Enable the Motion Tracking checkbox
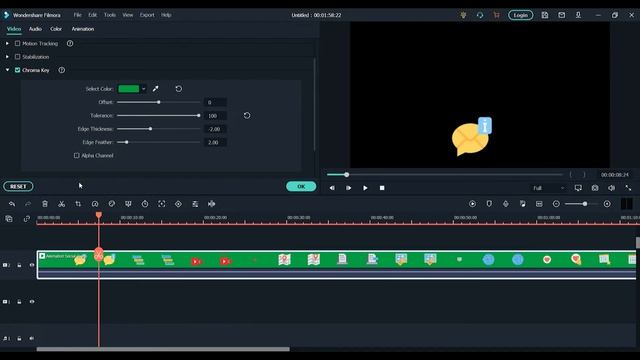640x360 pixels. pos(18,43)
